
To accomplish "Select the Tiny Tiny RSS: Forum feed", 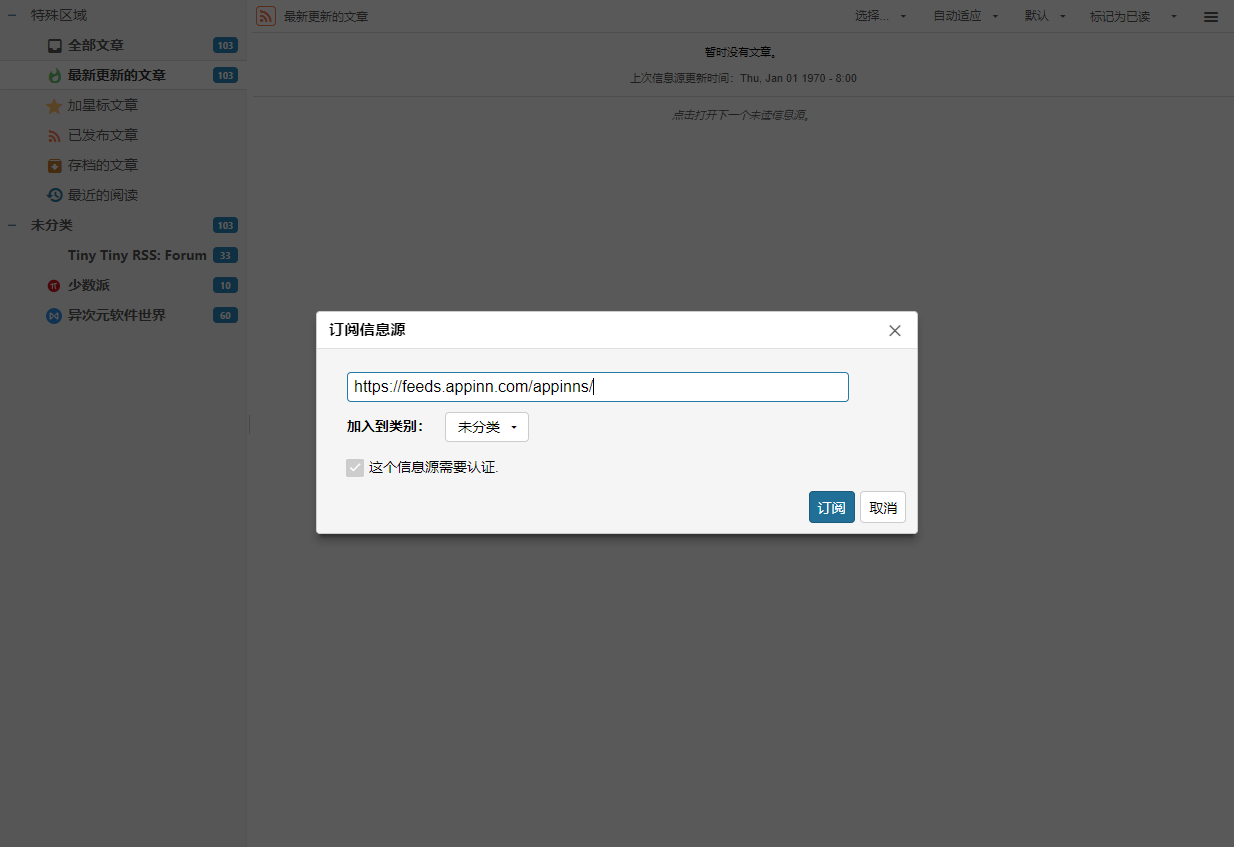I will tap(137, 256).
